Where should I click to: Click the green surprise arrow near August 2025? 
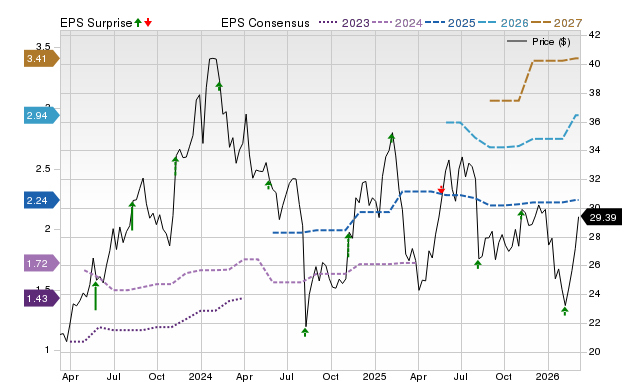click(478, 264)
